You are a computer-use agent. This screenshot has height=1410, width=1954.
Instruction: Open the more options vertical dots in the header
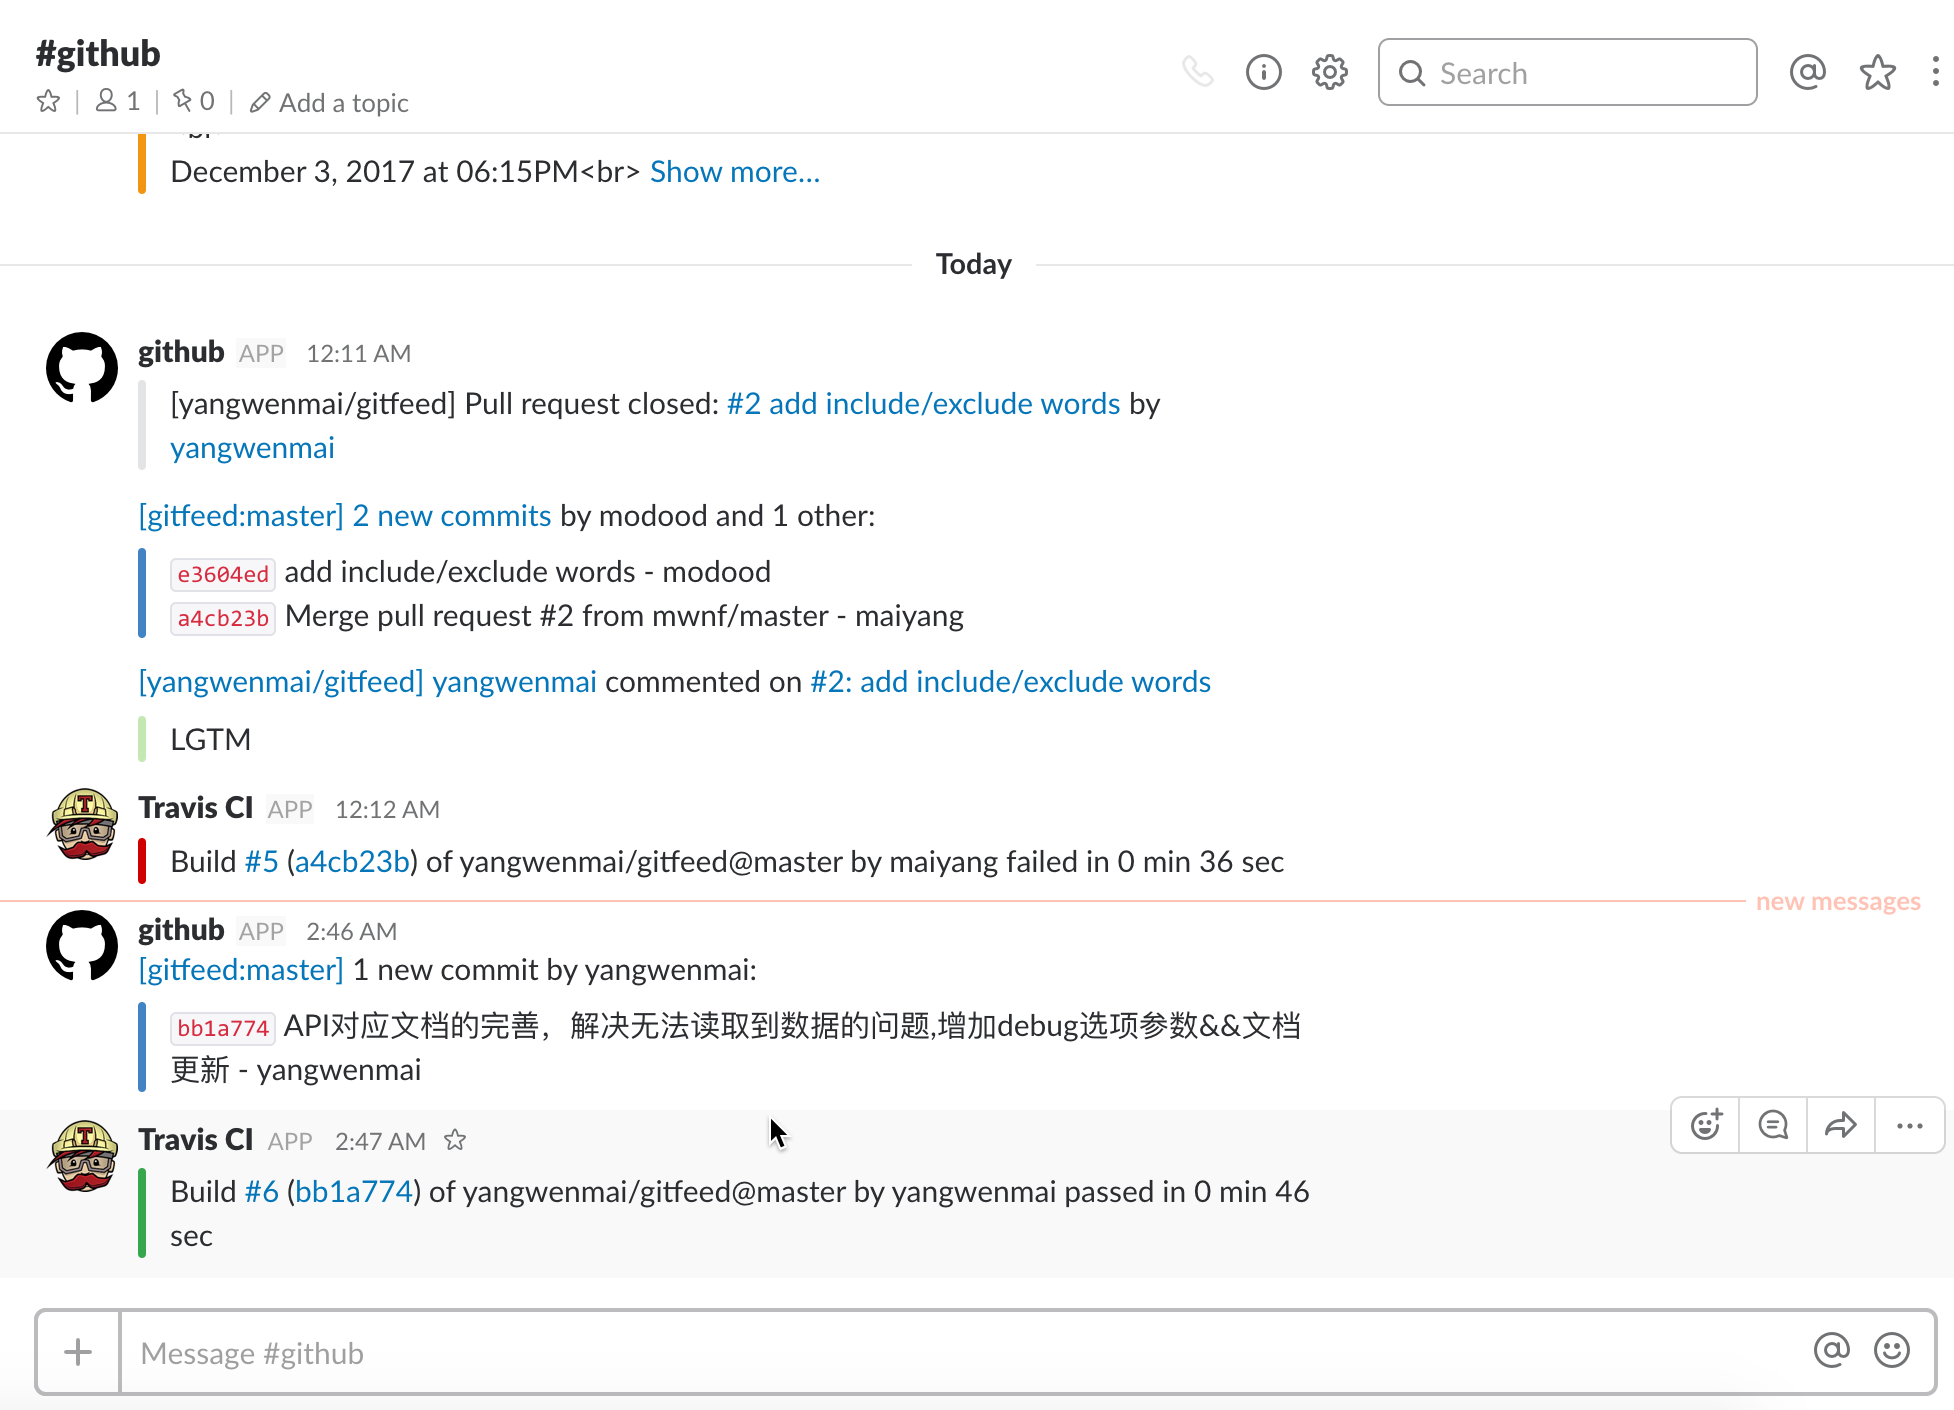[1935, 72]
